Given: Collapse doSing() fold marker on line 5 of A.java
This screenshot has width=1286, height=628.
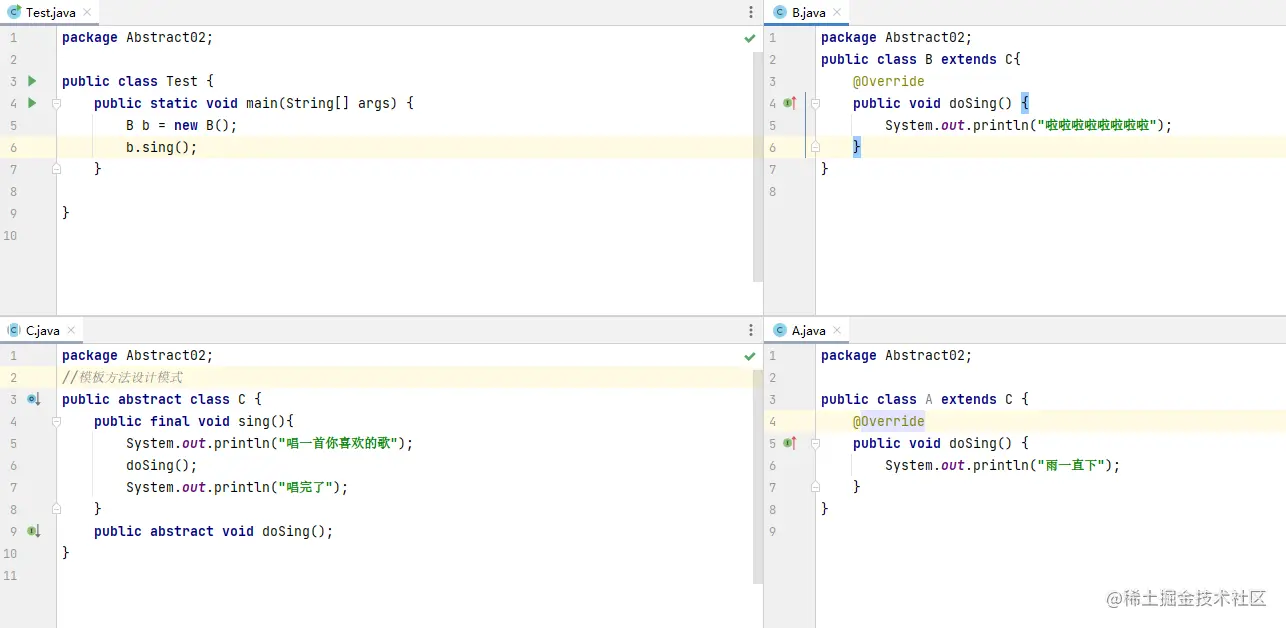Looking at the screenshot, I should [816, 443].
